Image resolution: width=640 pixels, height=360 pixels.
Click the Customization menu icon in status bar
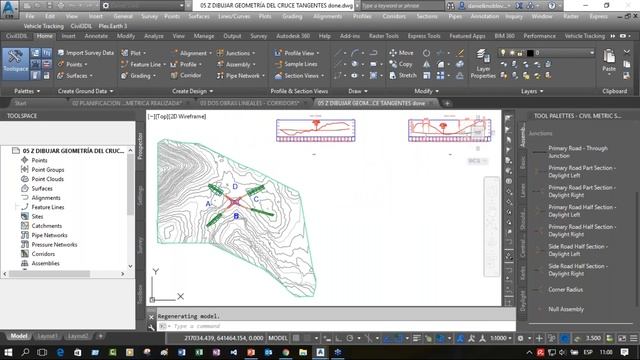click(633, 338)
